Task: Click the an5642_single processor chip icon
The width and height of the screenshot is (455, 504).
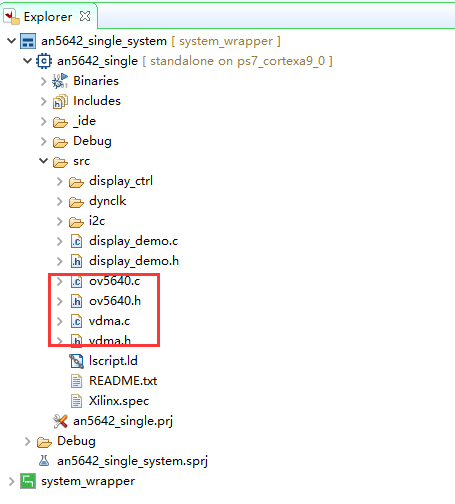Action: click(44, 61)
